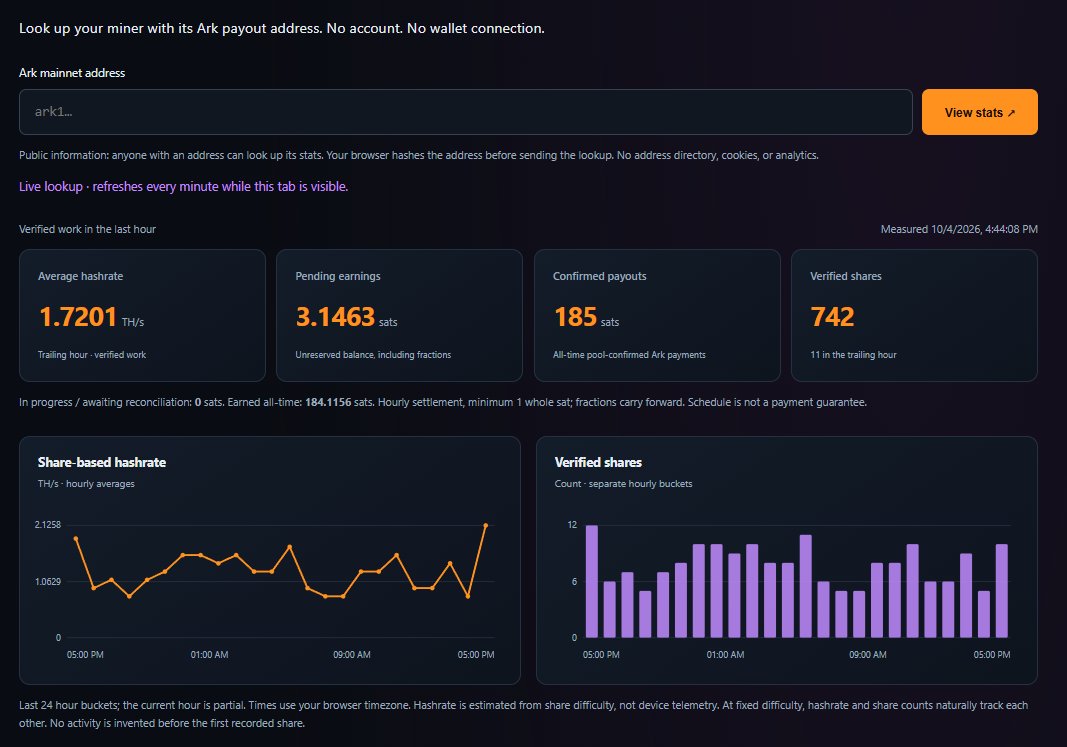Click the last data point on hashrate line
The height and width of the screenshot is (747, 1067).
pos(486,525)
